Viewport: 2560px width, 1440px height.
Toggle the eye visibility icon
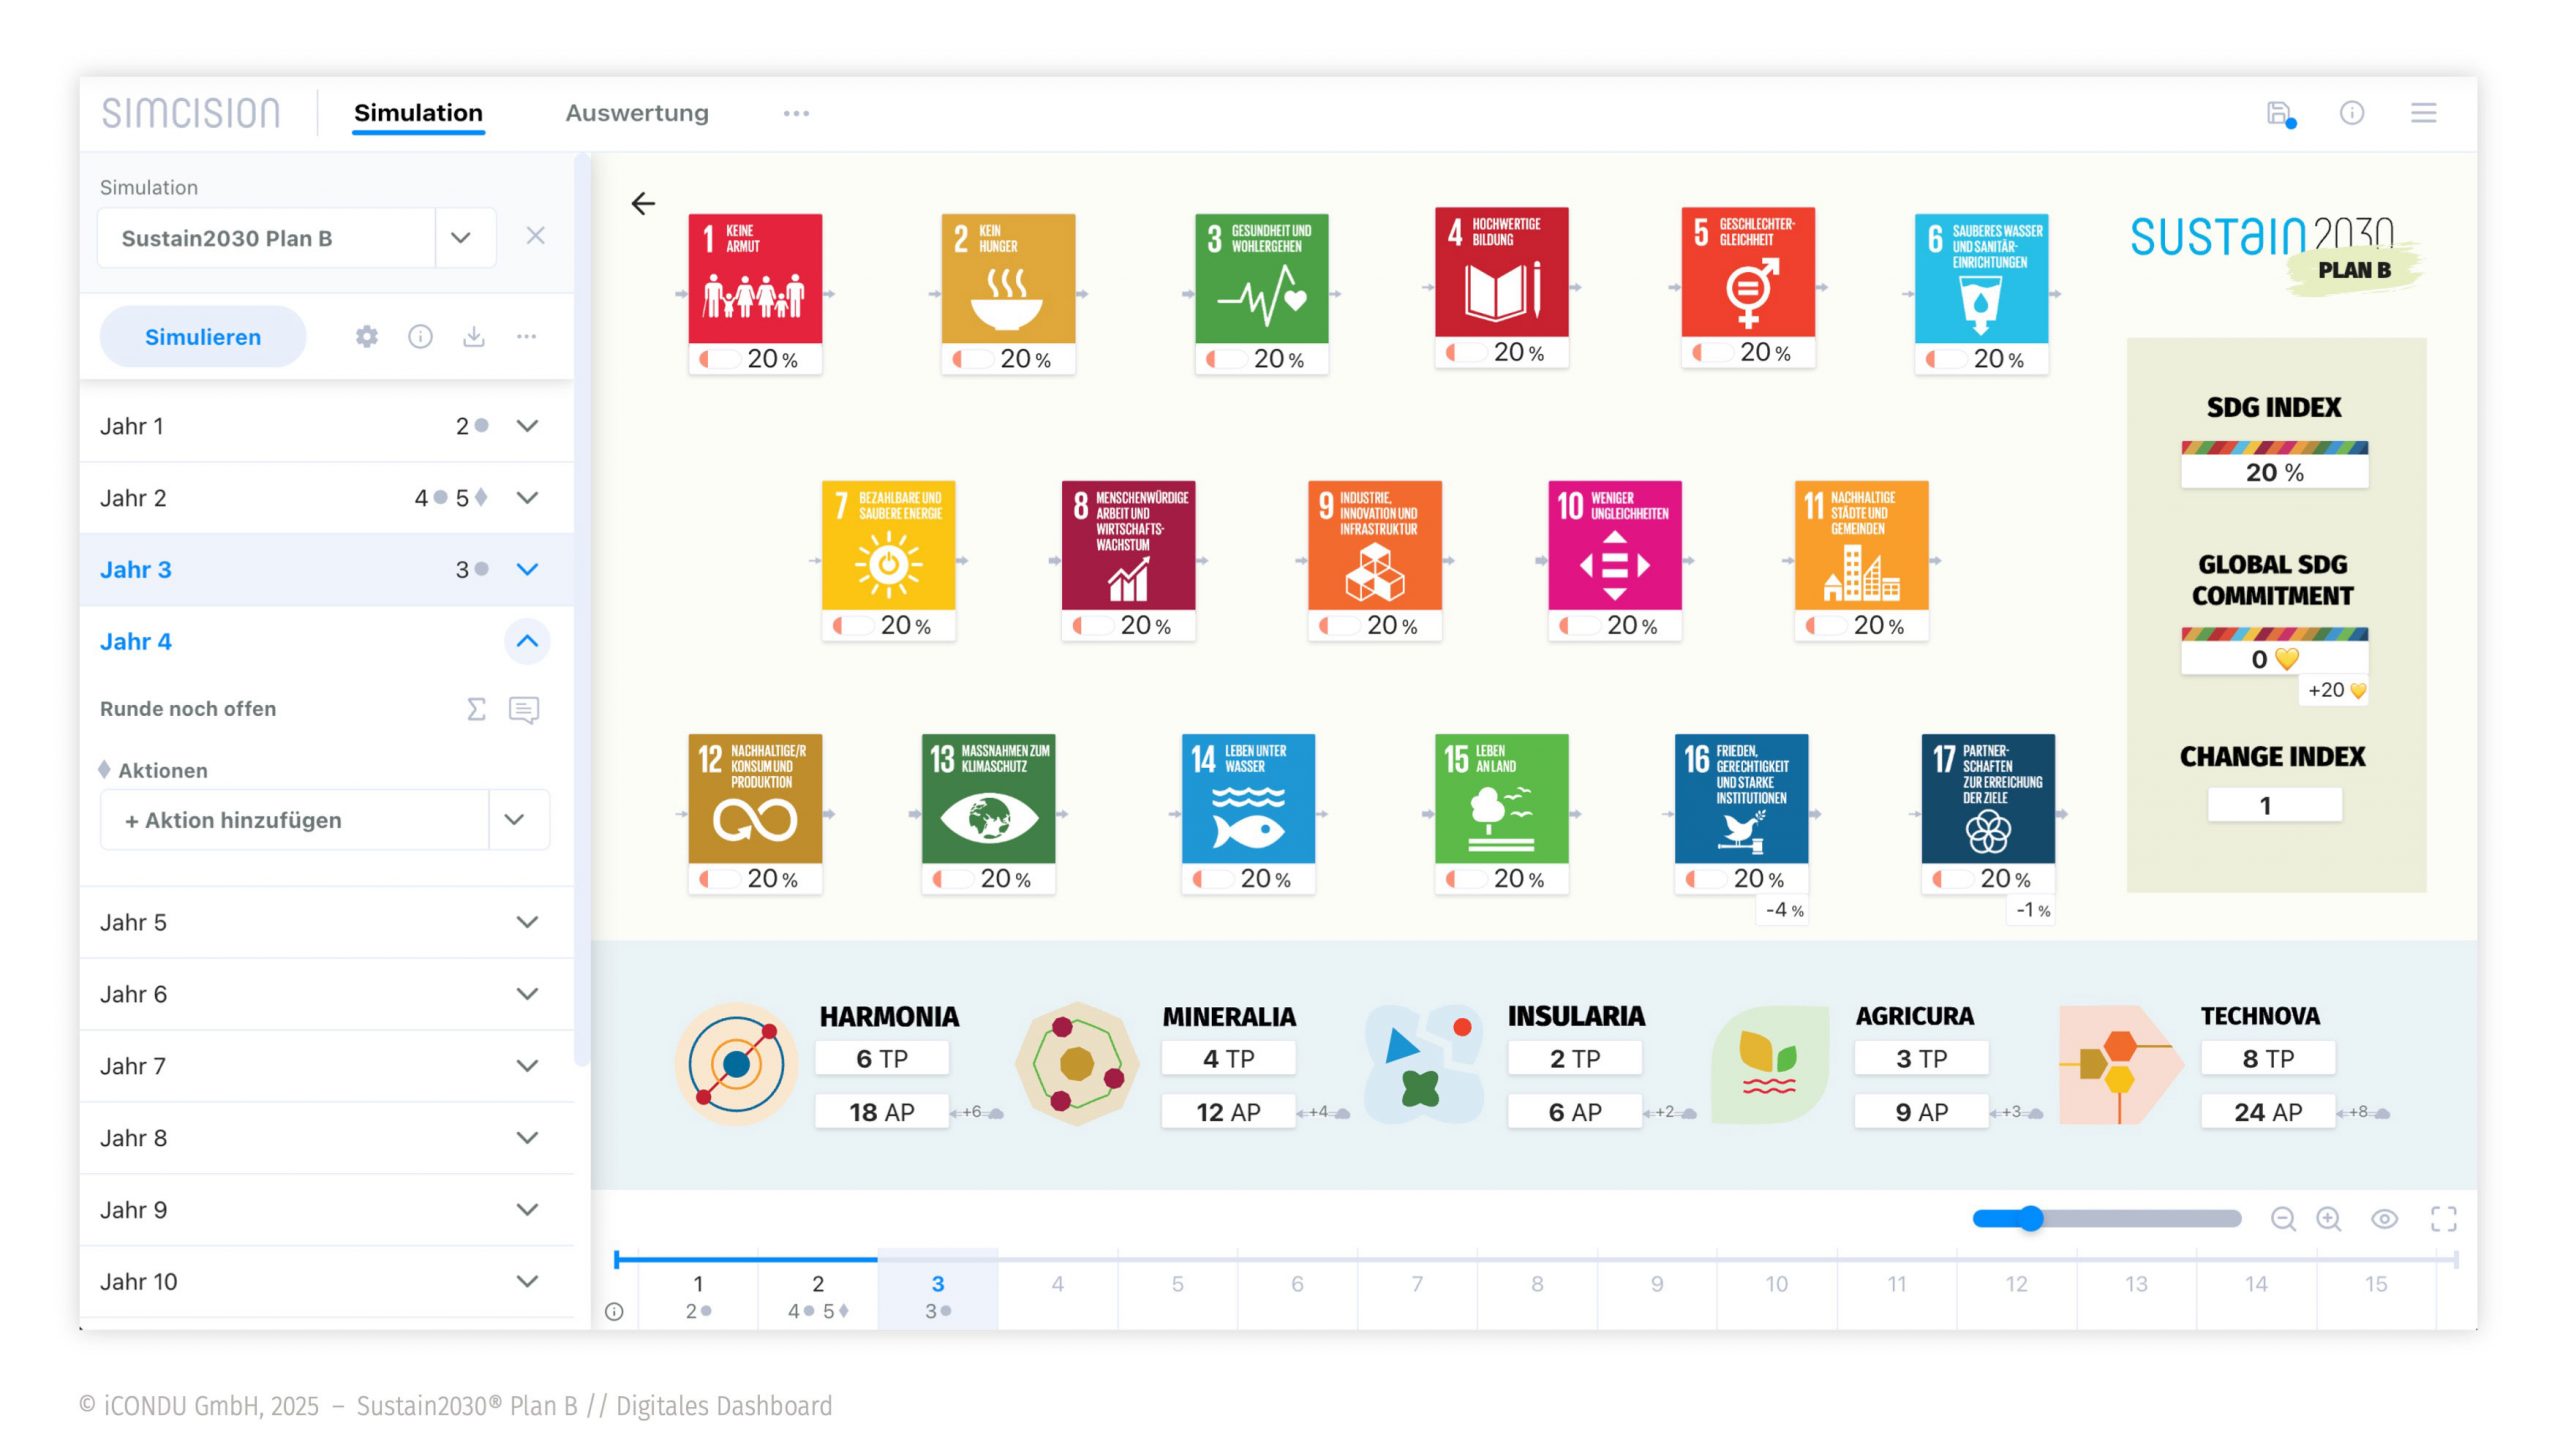pyautogui.click(x=2384, y=1218)
